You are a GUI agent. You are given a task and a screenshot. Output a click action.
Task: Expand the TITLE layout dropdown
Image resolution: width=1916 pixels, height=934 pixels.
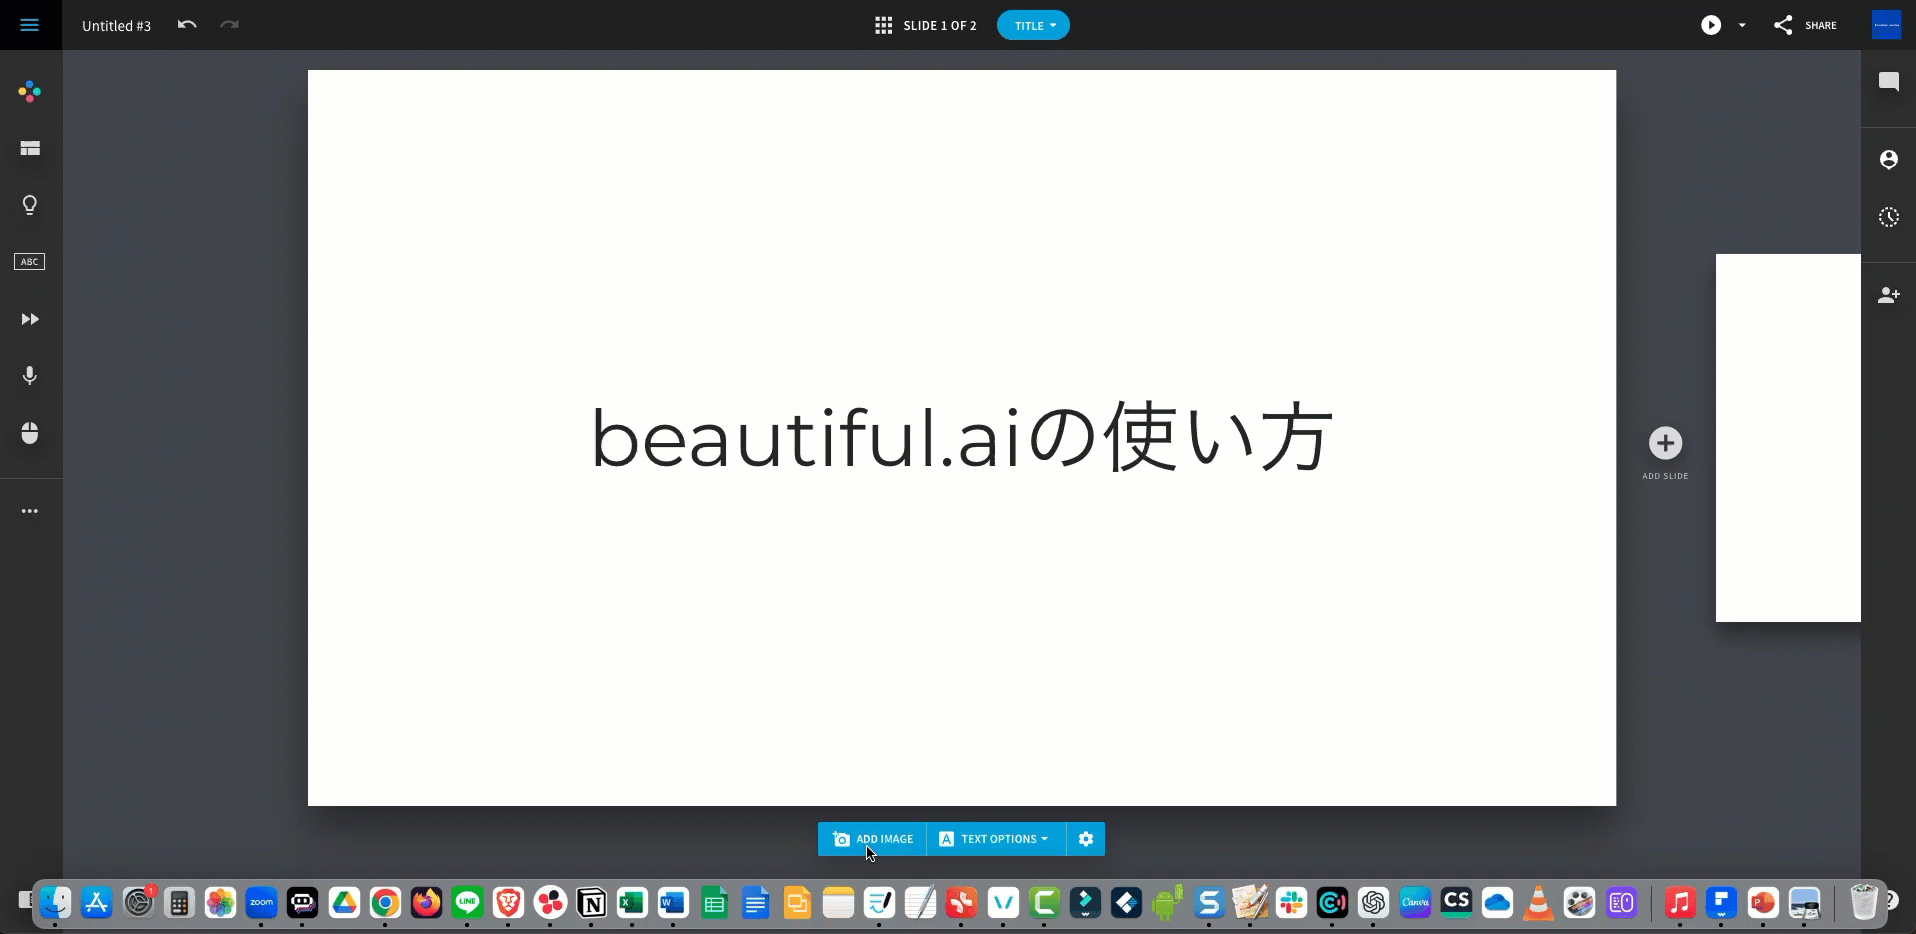(1033, 26)
